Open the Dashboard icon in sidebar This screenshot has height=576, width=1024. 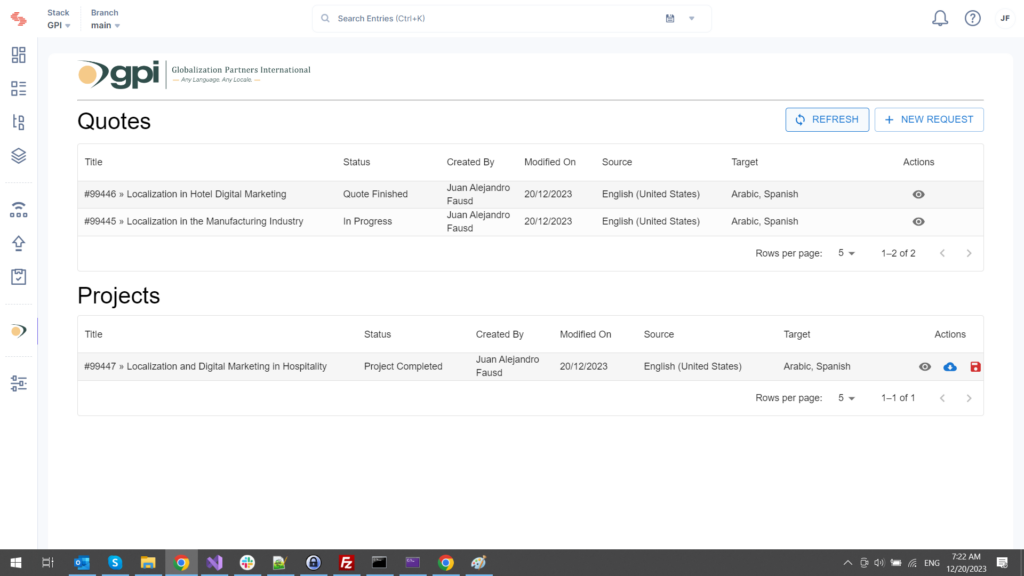pyautogui.click(x=18, y=55)
